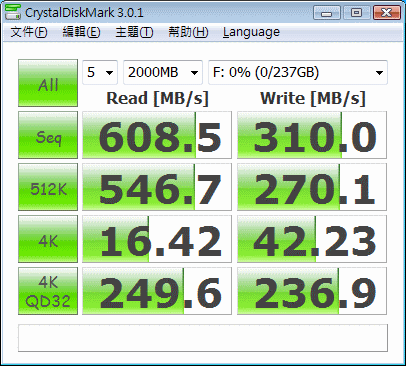Click the 4K QD32 read result 249.6
This screenshot has width=406, height=366.
coord(157,291)
